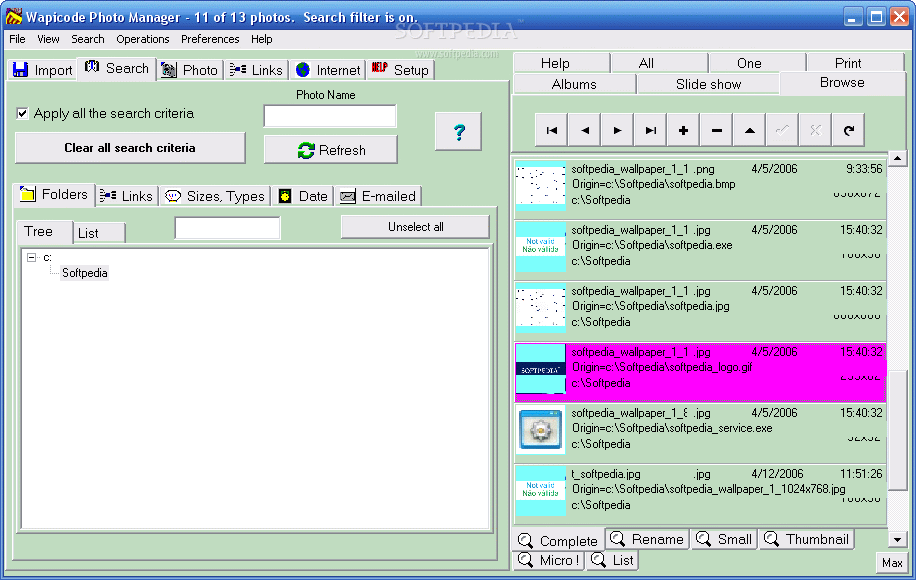
Task: Collapse the c: tree node
Action: pos(32,257)
